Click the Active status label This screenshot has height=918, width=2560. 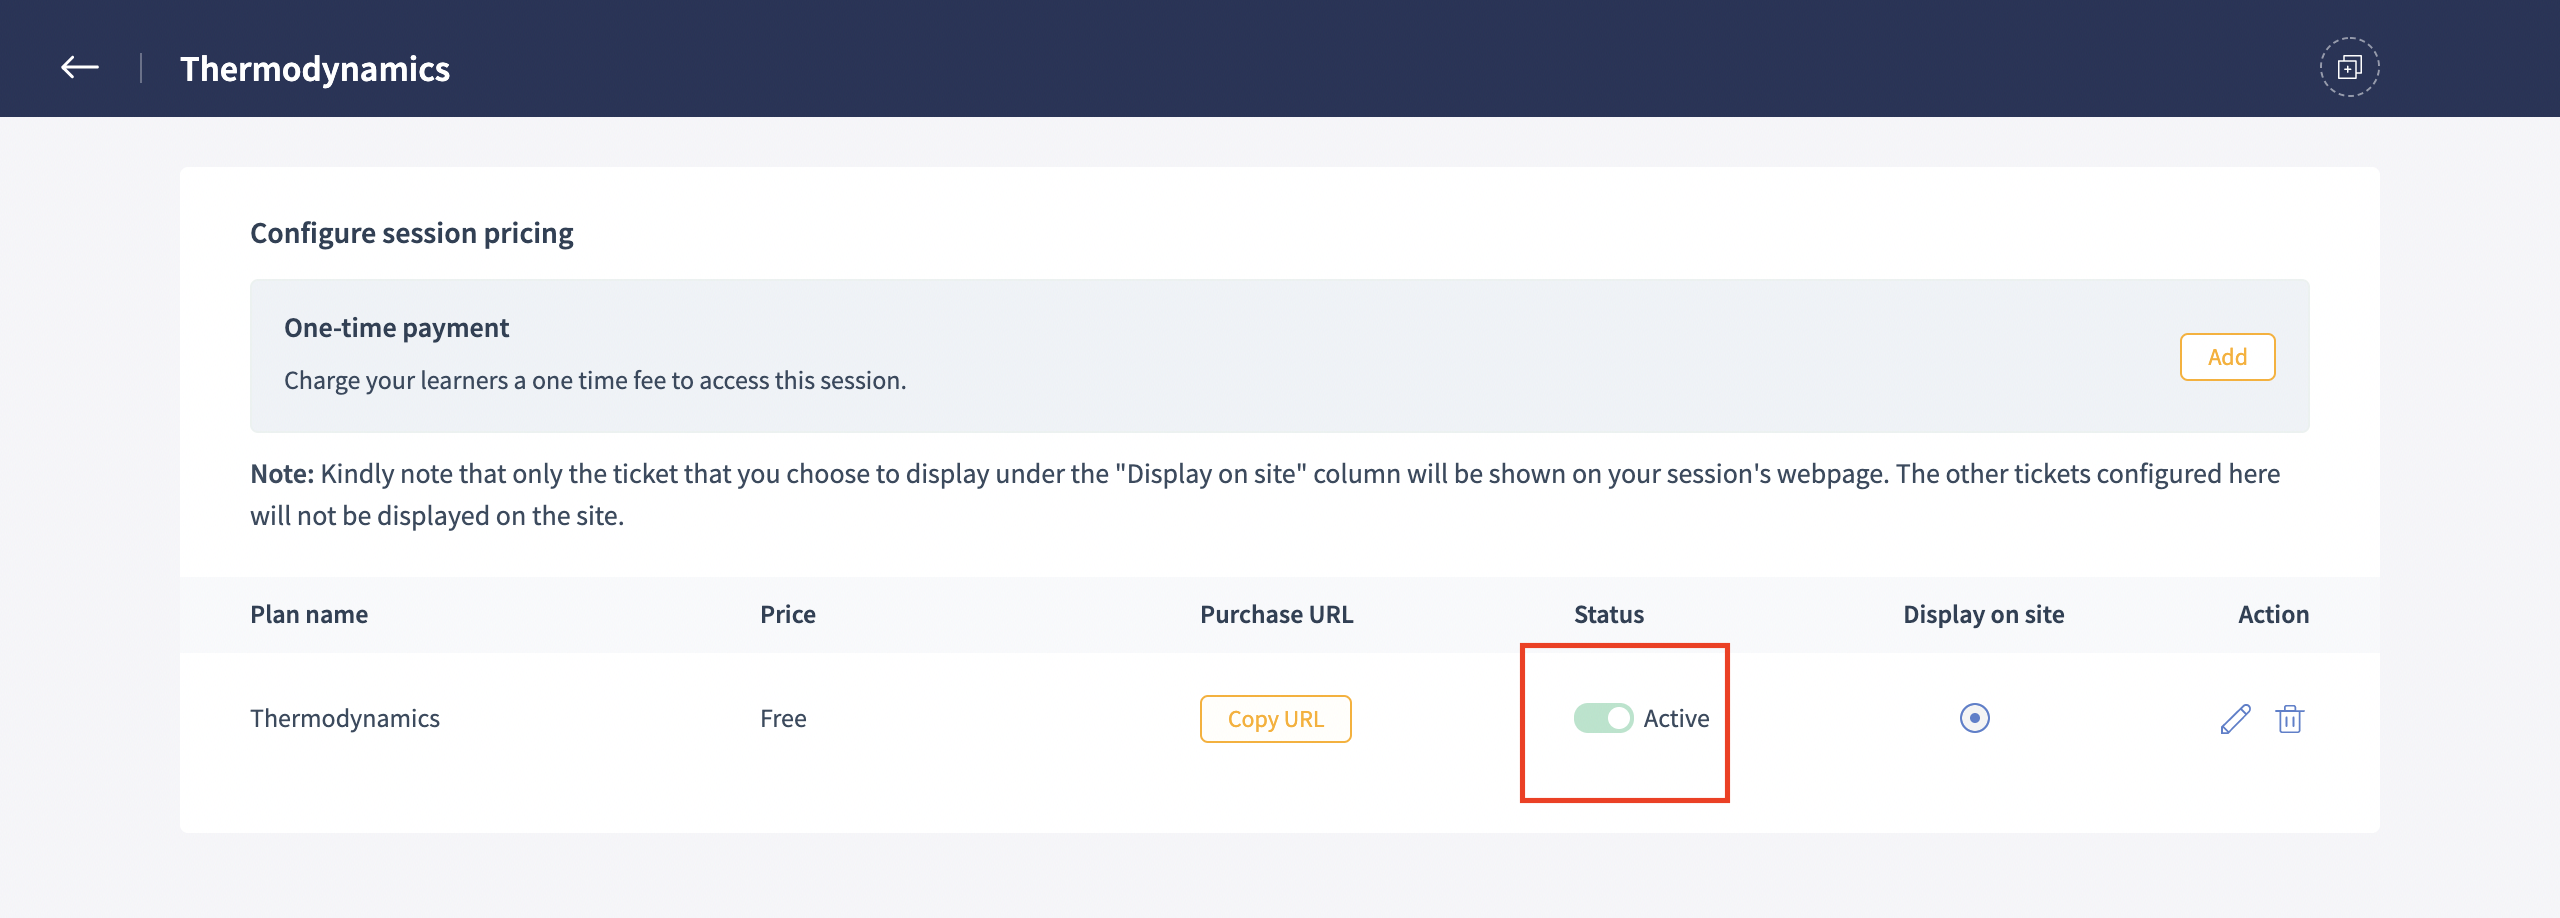pyautogui.click(x=1676, y=718)
